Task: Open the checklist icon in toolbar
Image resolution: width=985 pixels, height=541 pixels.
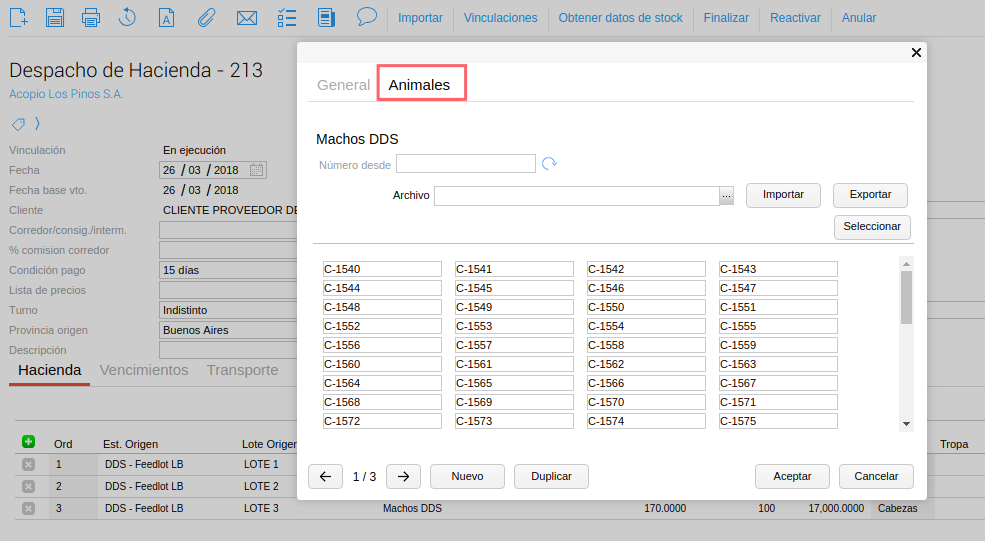Action: coord(286,17)
